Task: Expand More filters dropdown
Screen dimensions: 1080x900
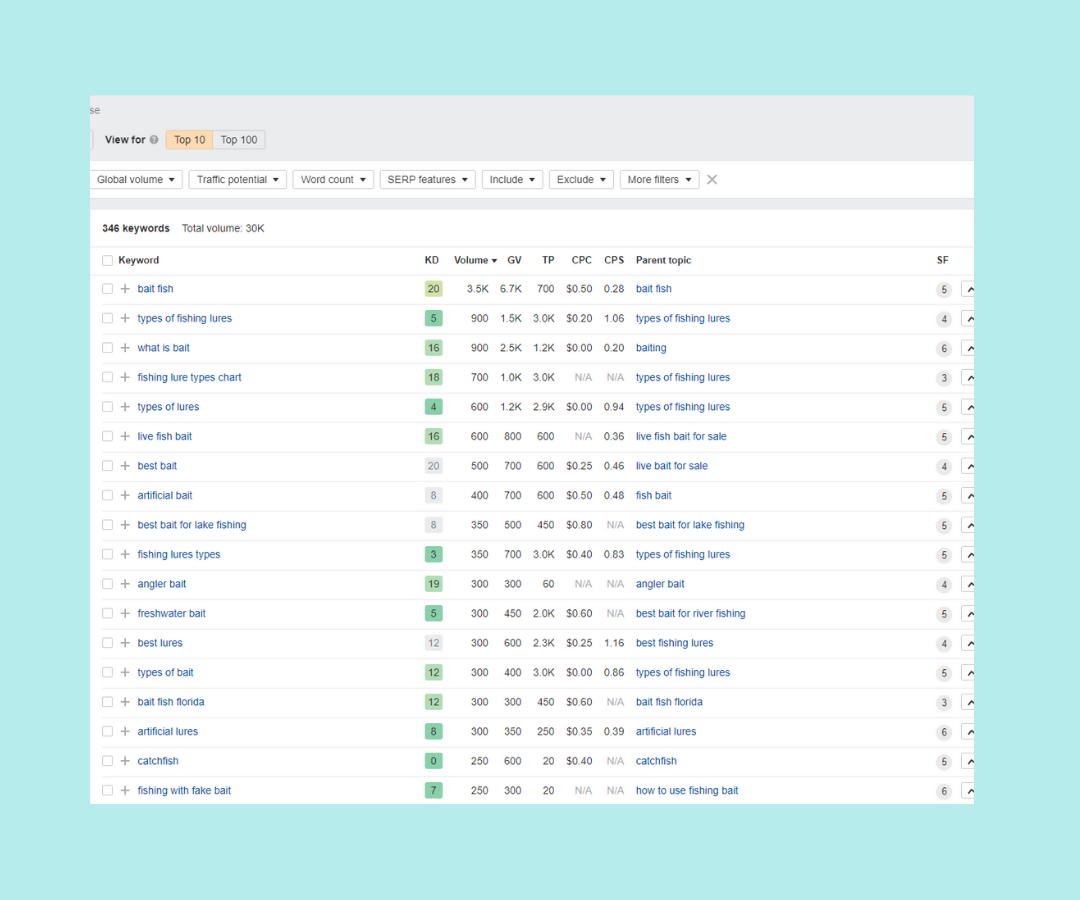Action: (x=660, y=180)
